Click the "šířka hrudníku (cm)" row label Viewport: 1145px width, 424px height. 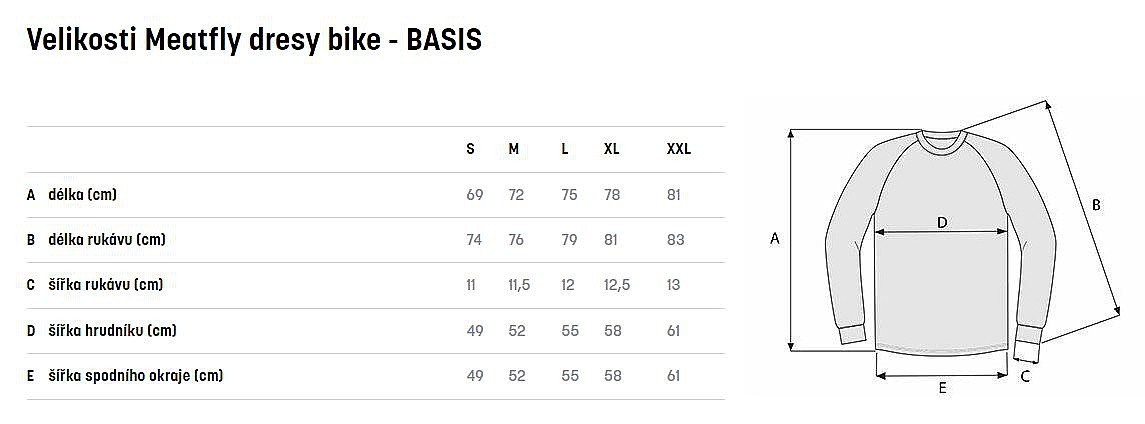pyautogui.click(x=112, y=330)
